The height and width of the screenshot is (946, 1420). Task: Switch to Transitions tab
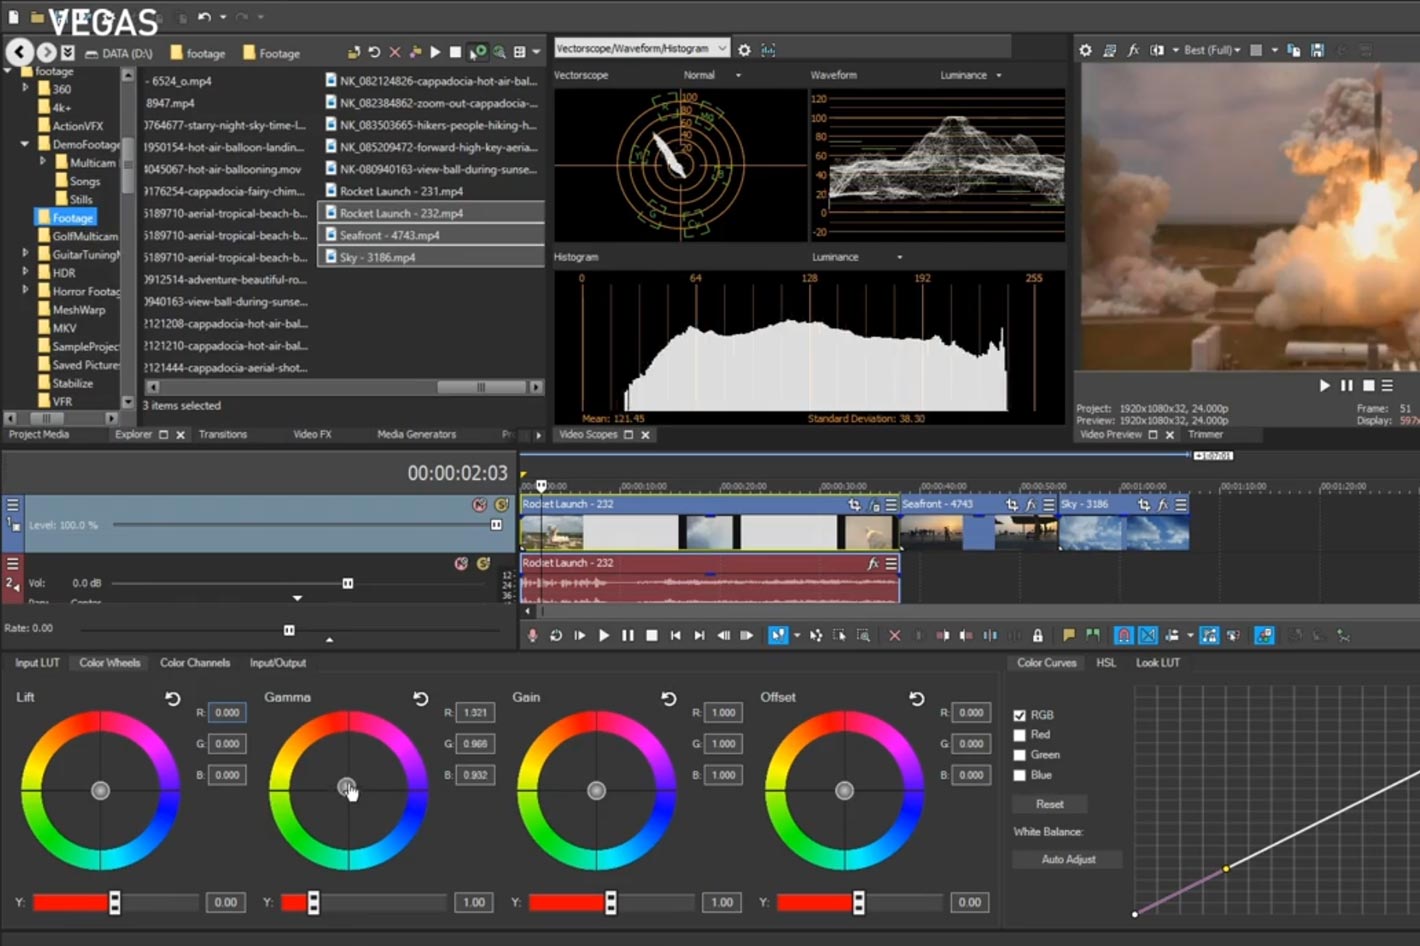point(223,435)
